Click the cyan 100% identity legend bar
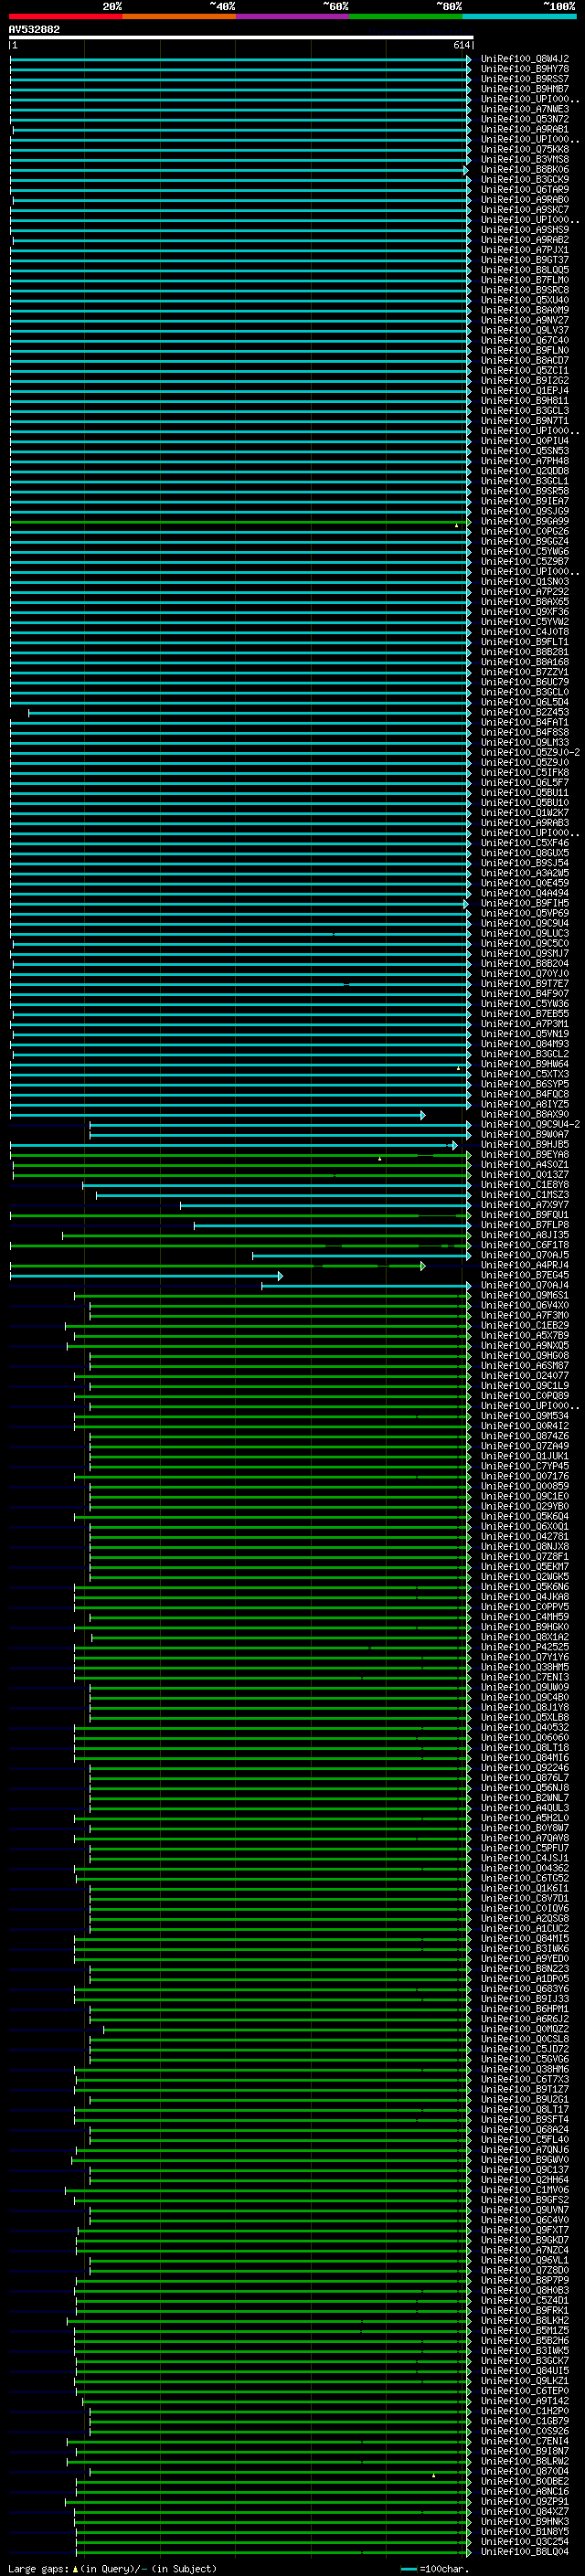Image resolution: width=585 pixels, height=2576 pixels. tap(519, 16)
